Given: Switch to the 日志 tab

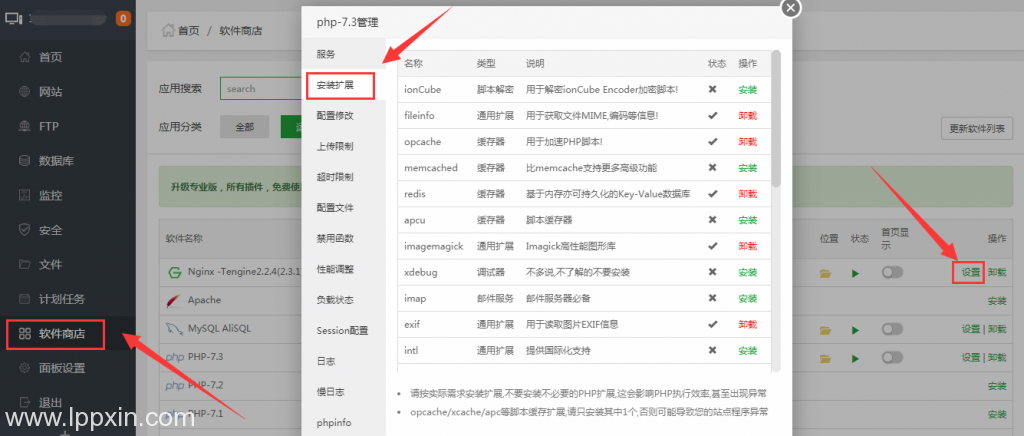Looking at the screenshot, I should [344, 361].
